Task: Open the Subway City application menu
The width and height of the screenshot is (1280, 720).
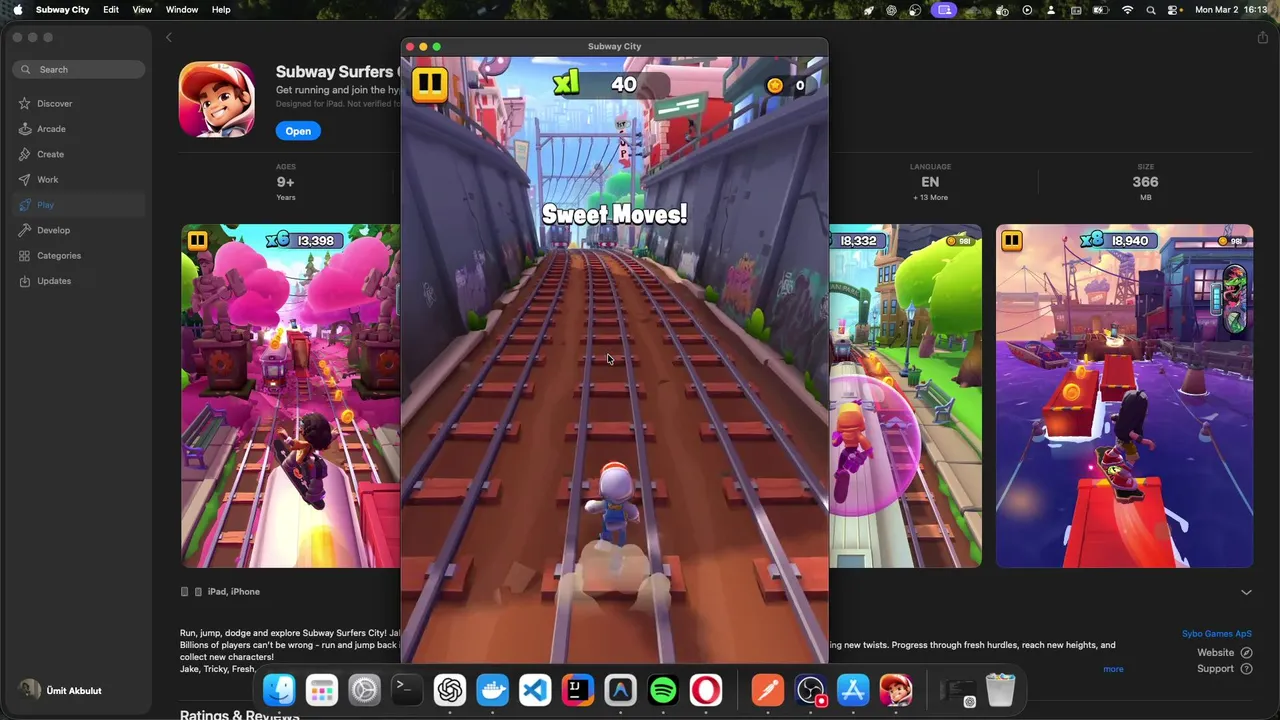Action: pyautogui.click(x=62, y=10)
